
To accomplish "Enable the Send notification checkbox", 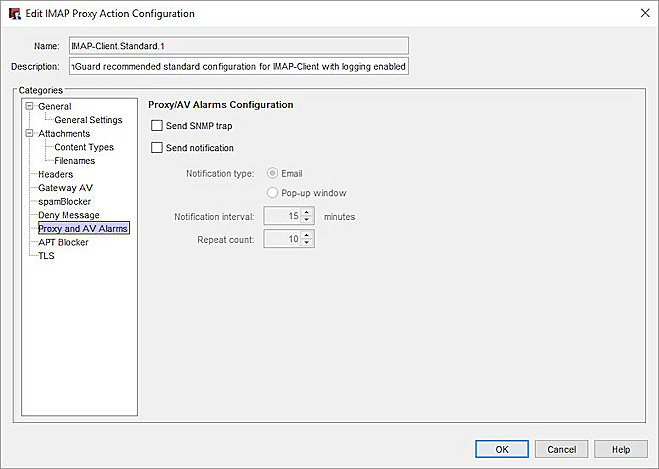I will click(x=156, y=148).
